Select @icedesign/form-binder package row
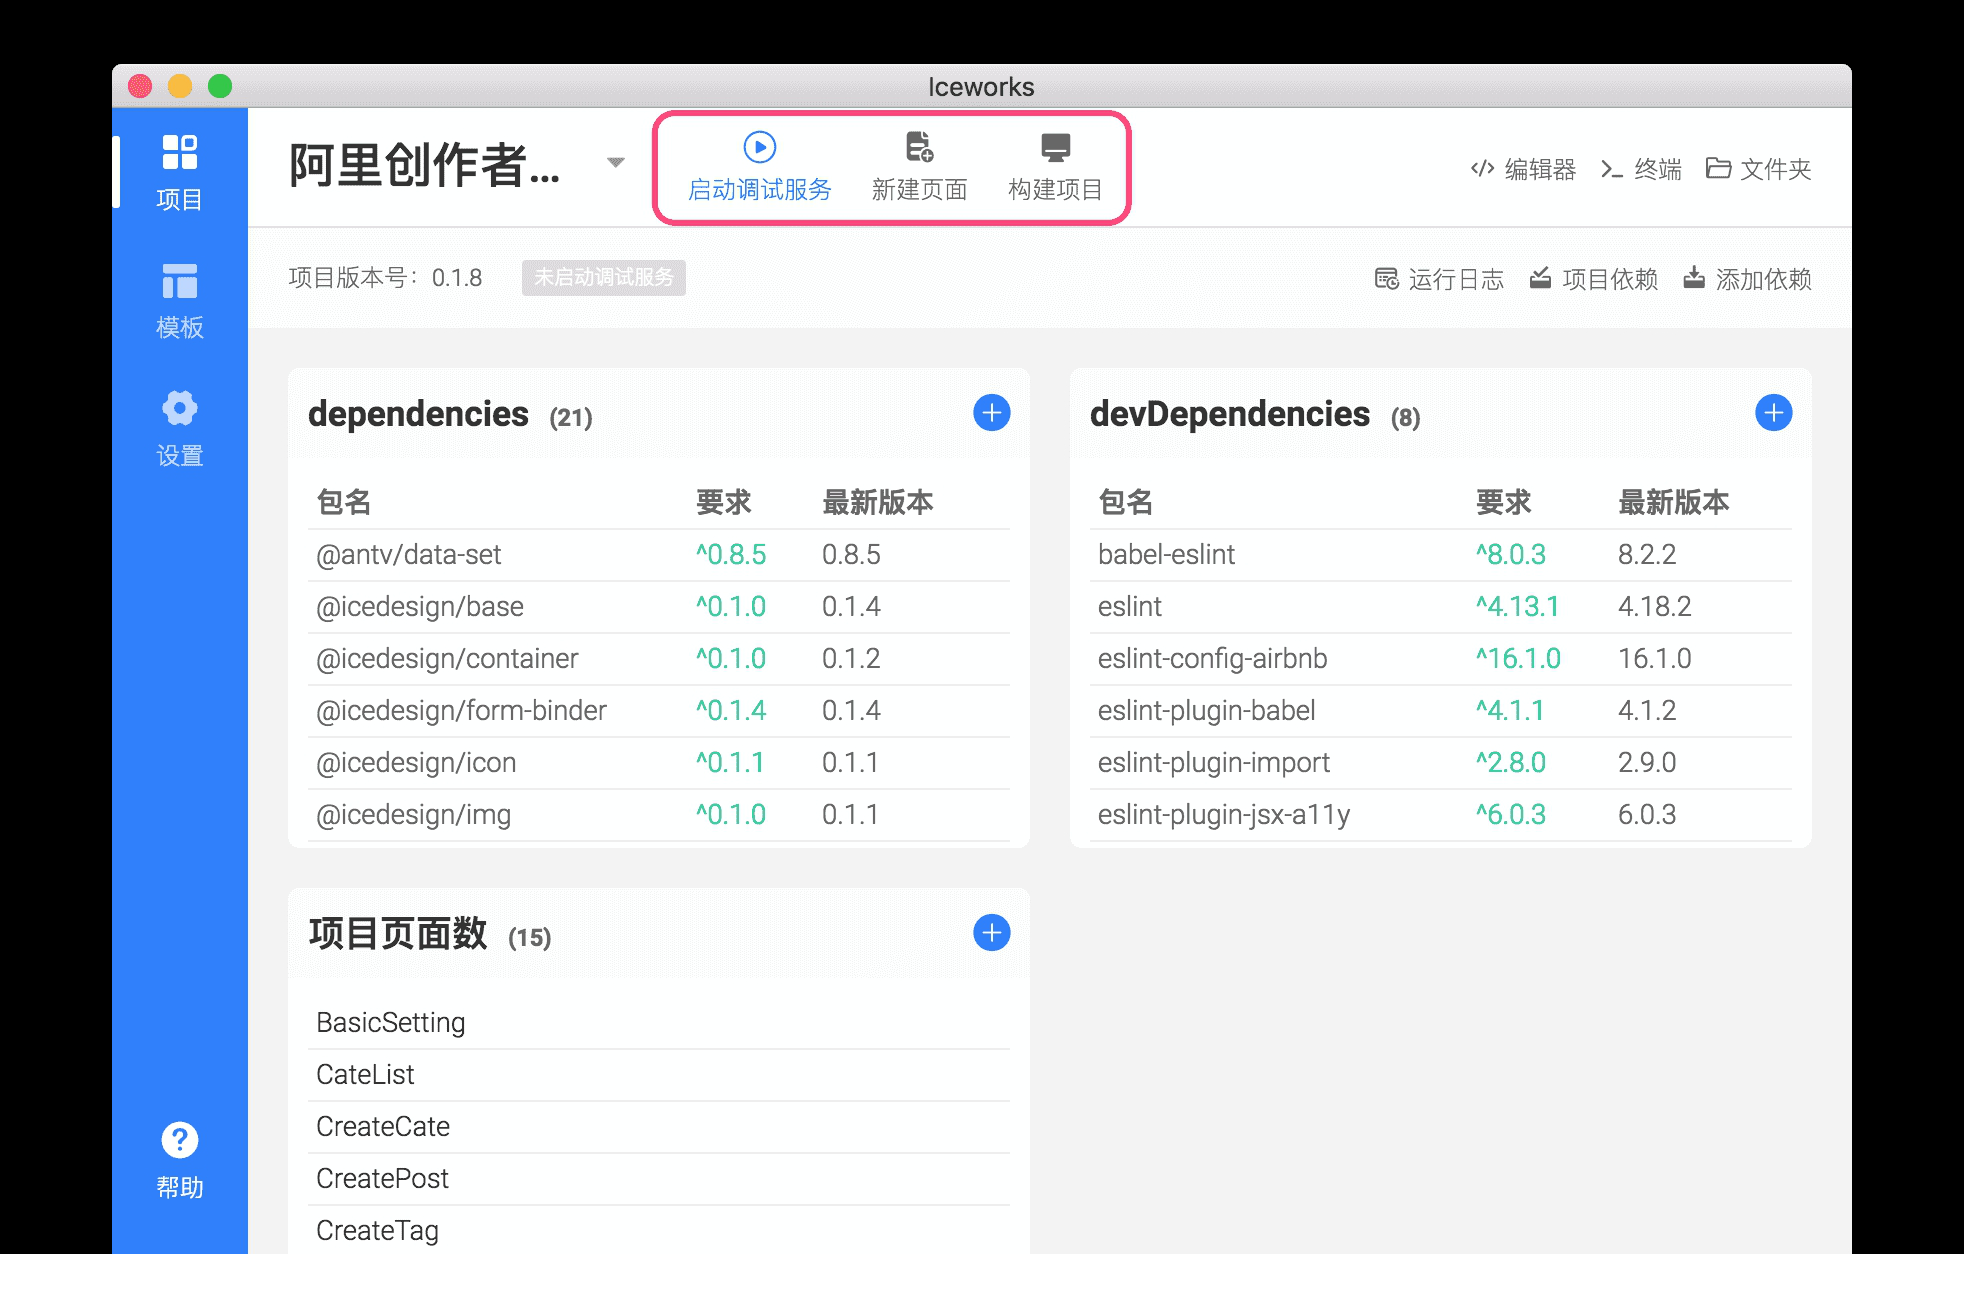 pyautogui.click(x=659, y=711)
